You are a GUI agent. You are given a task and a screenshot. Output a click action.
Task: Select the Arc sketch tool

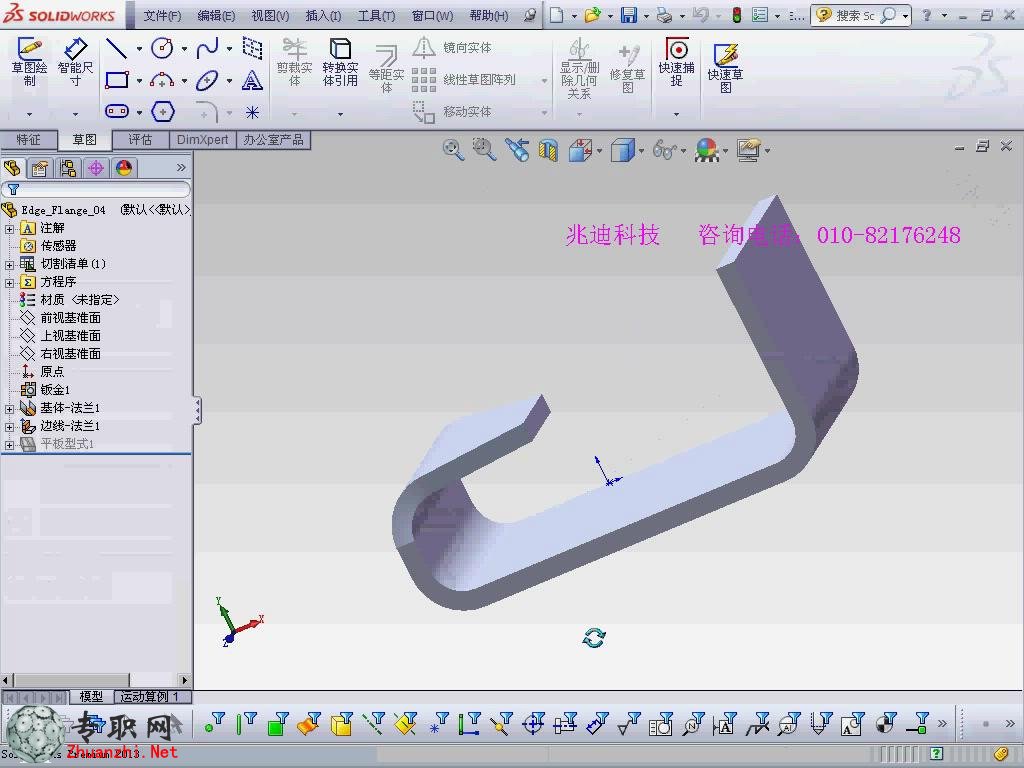click(162, 80)
